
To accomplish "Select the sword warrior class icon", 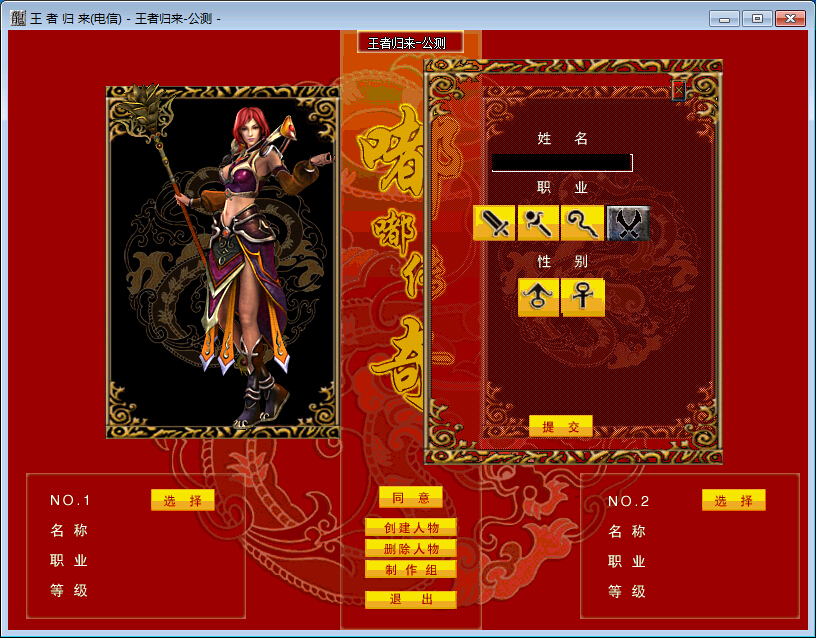I will click(x=494, y=223).
